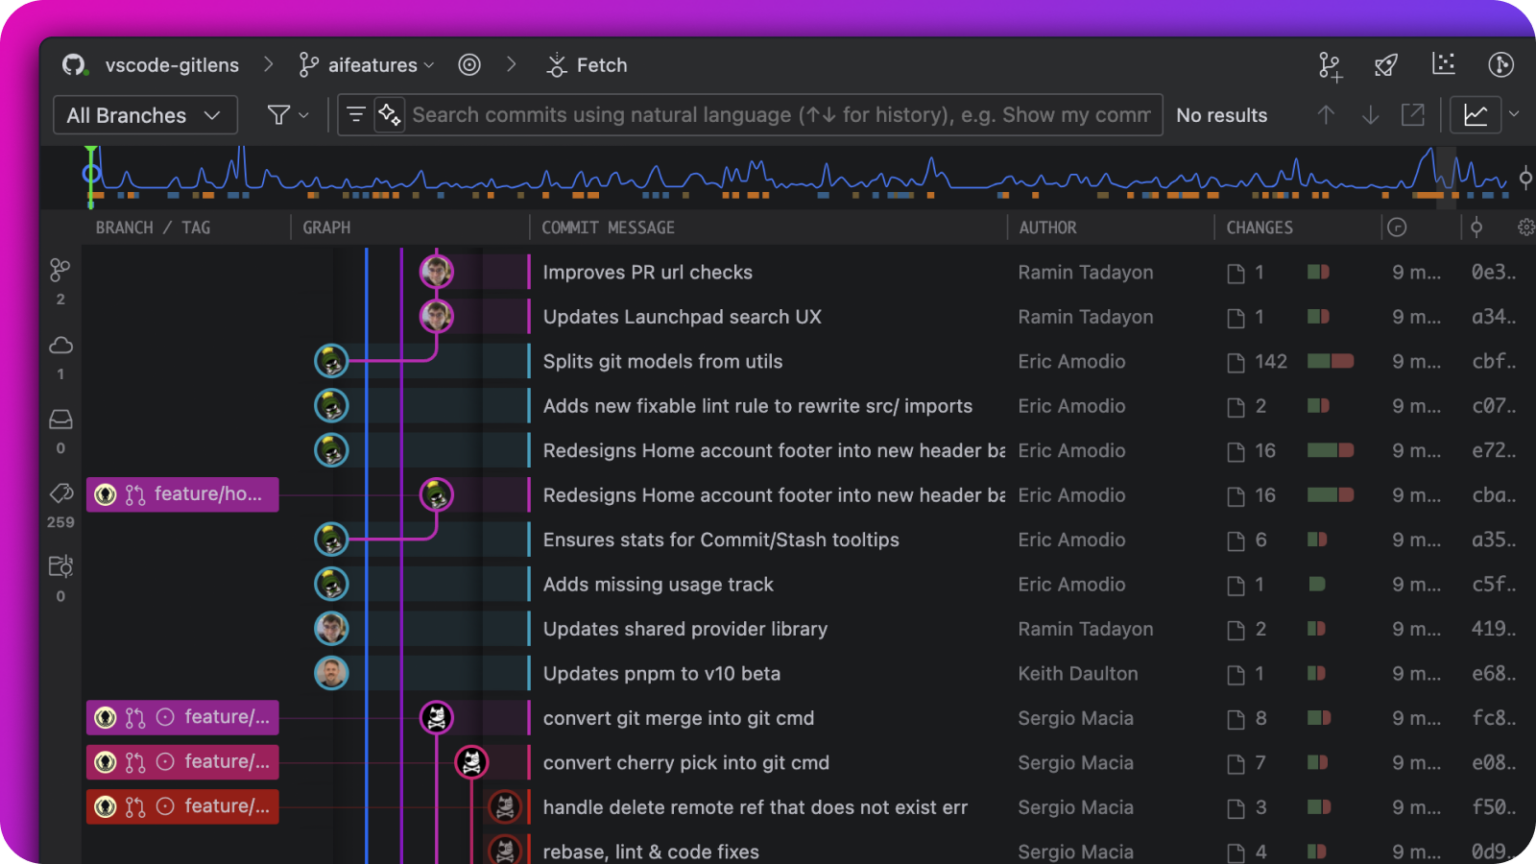Toggle the commit filter funnel icon
This screenshot has width=1536, height=864.
click(x=281, y=114)
